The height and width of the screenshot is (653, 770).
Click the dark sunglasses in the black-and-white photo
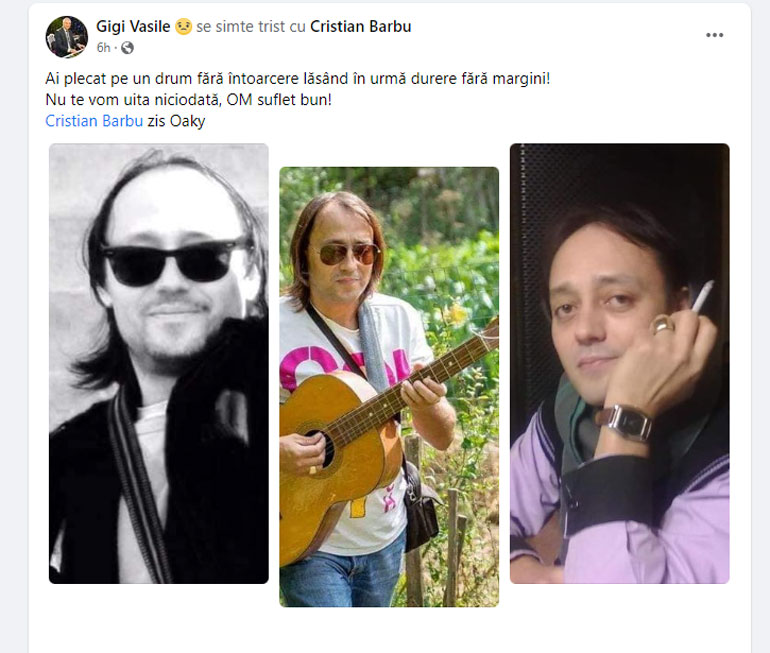pos(176,262)
